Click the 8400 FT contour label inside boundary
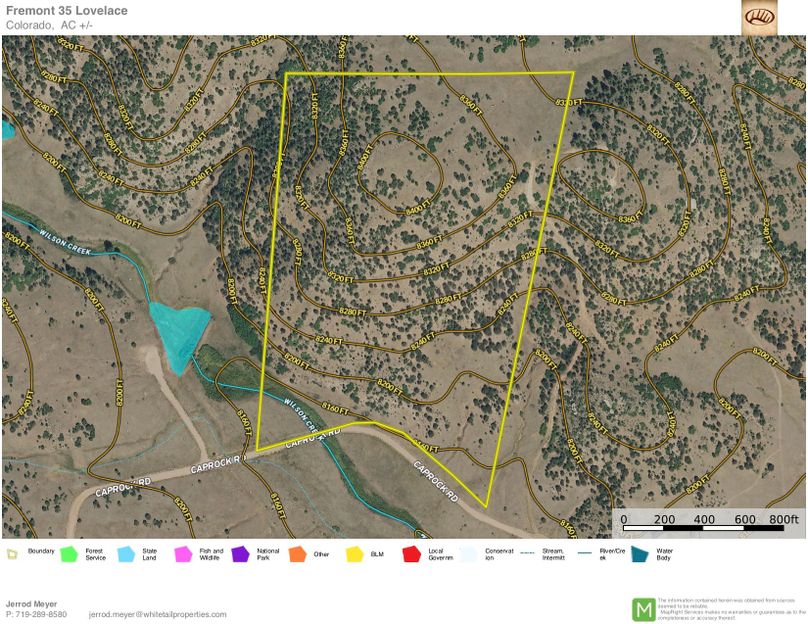808x624 pixels. point(416,209)
